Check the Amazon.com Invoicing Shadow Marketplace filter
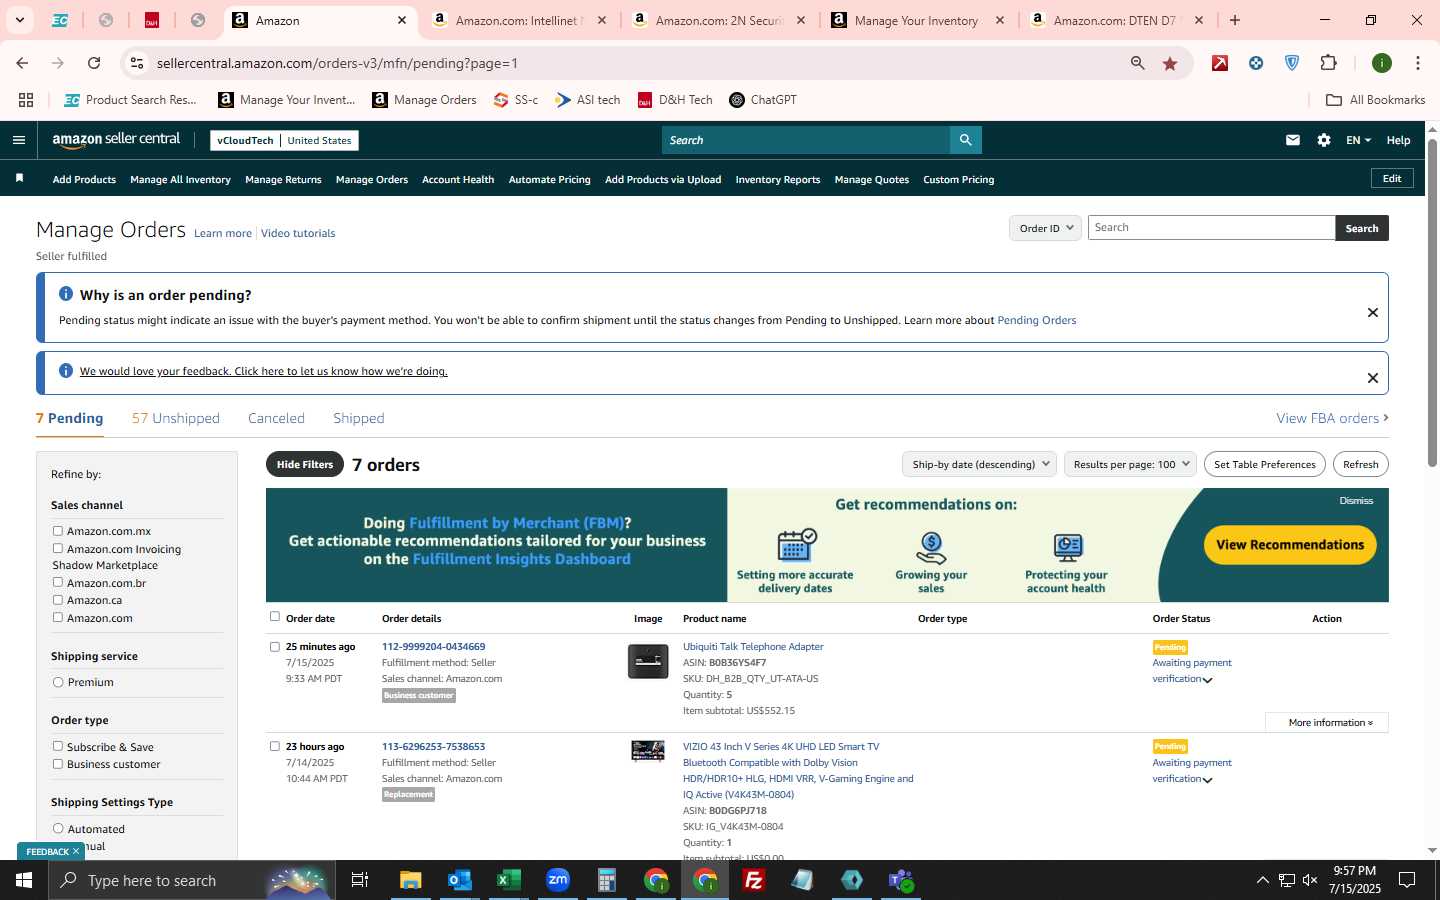 [58, 548]
